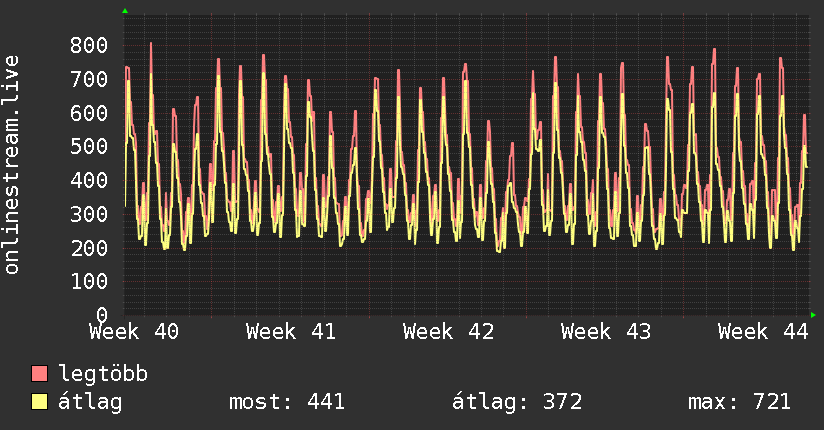Click the 600 y-axis value

click(x=89, y=112)
